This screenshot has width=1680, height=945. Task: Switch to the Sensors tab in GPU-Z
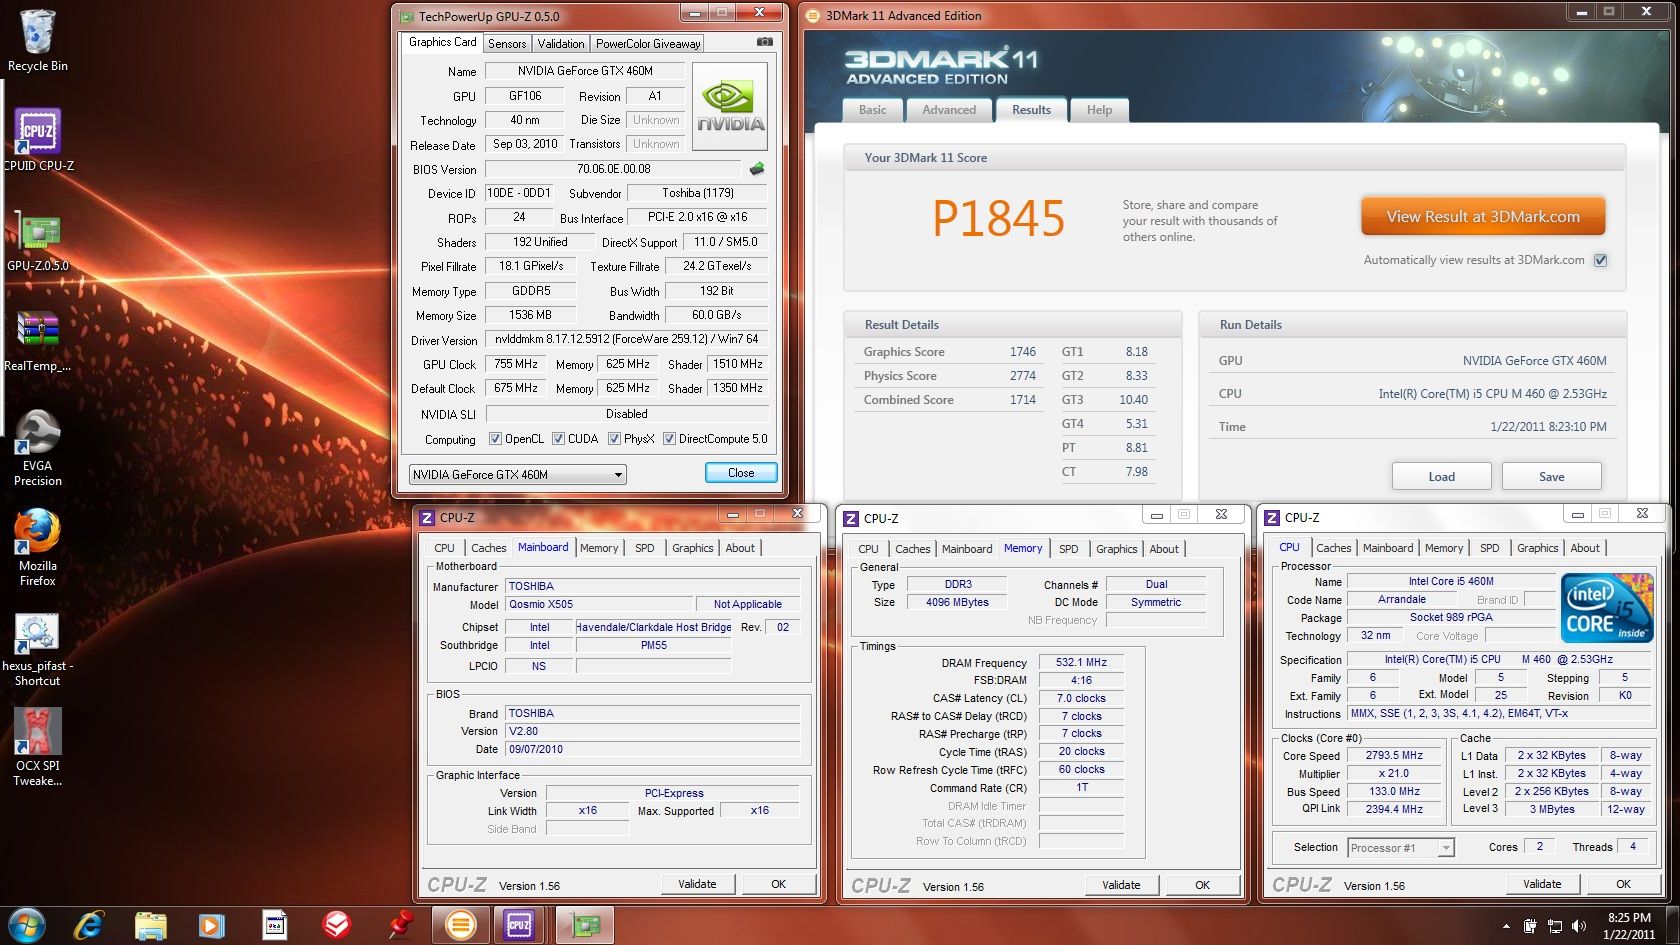pos(507,44)
